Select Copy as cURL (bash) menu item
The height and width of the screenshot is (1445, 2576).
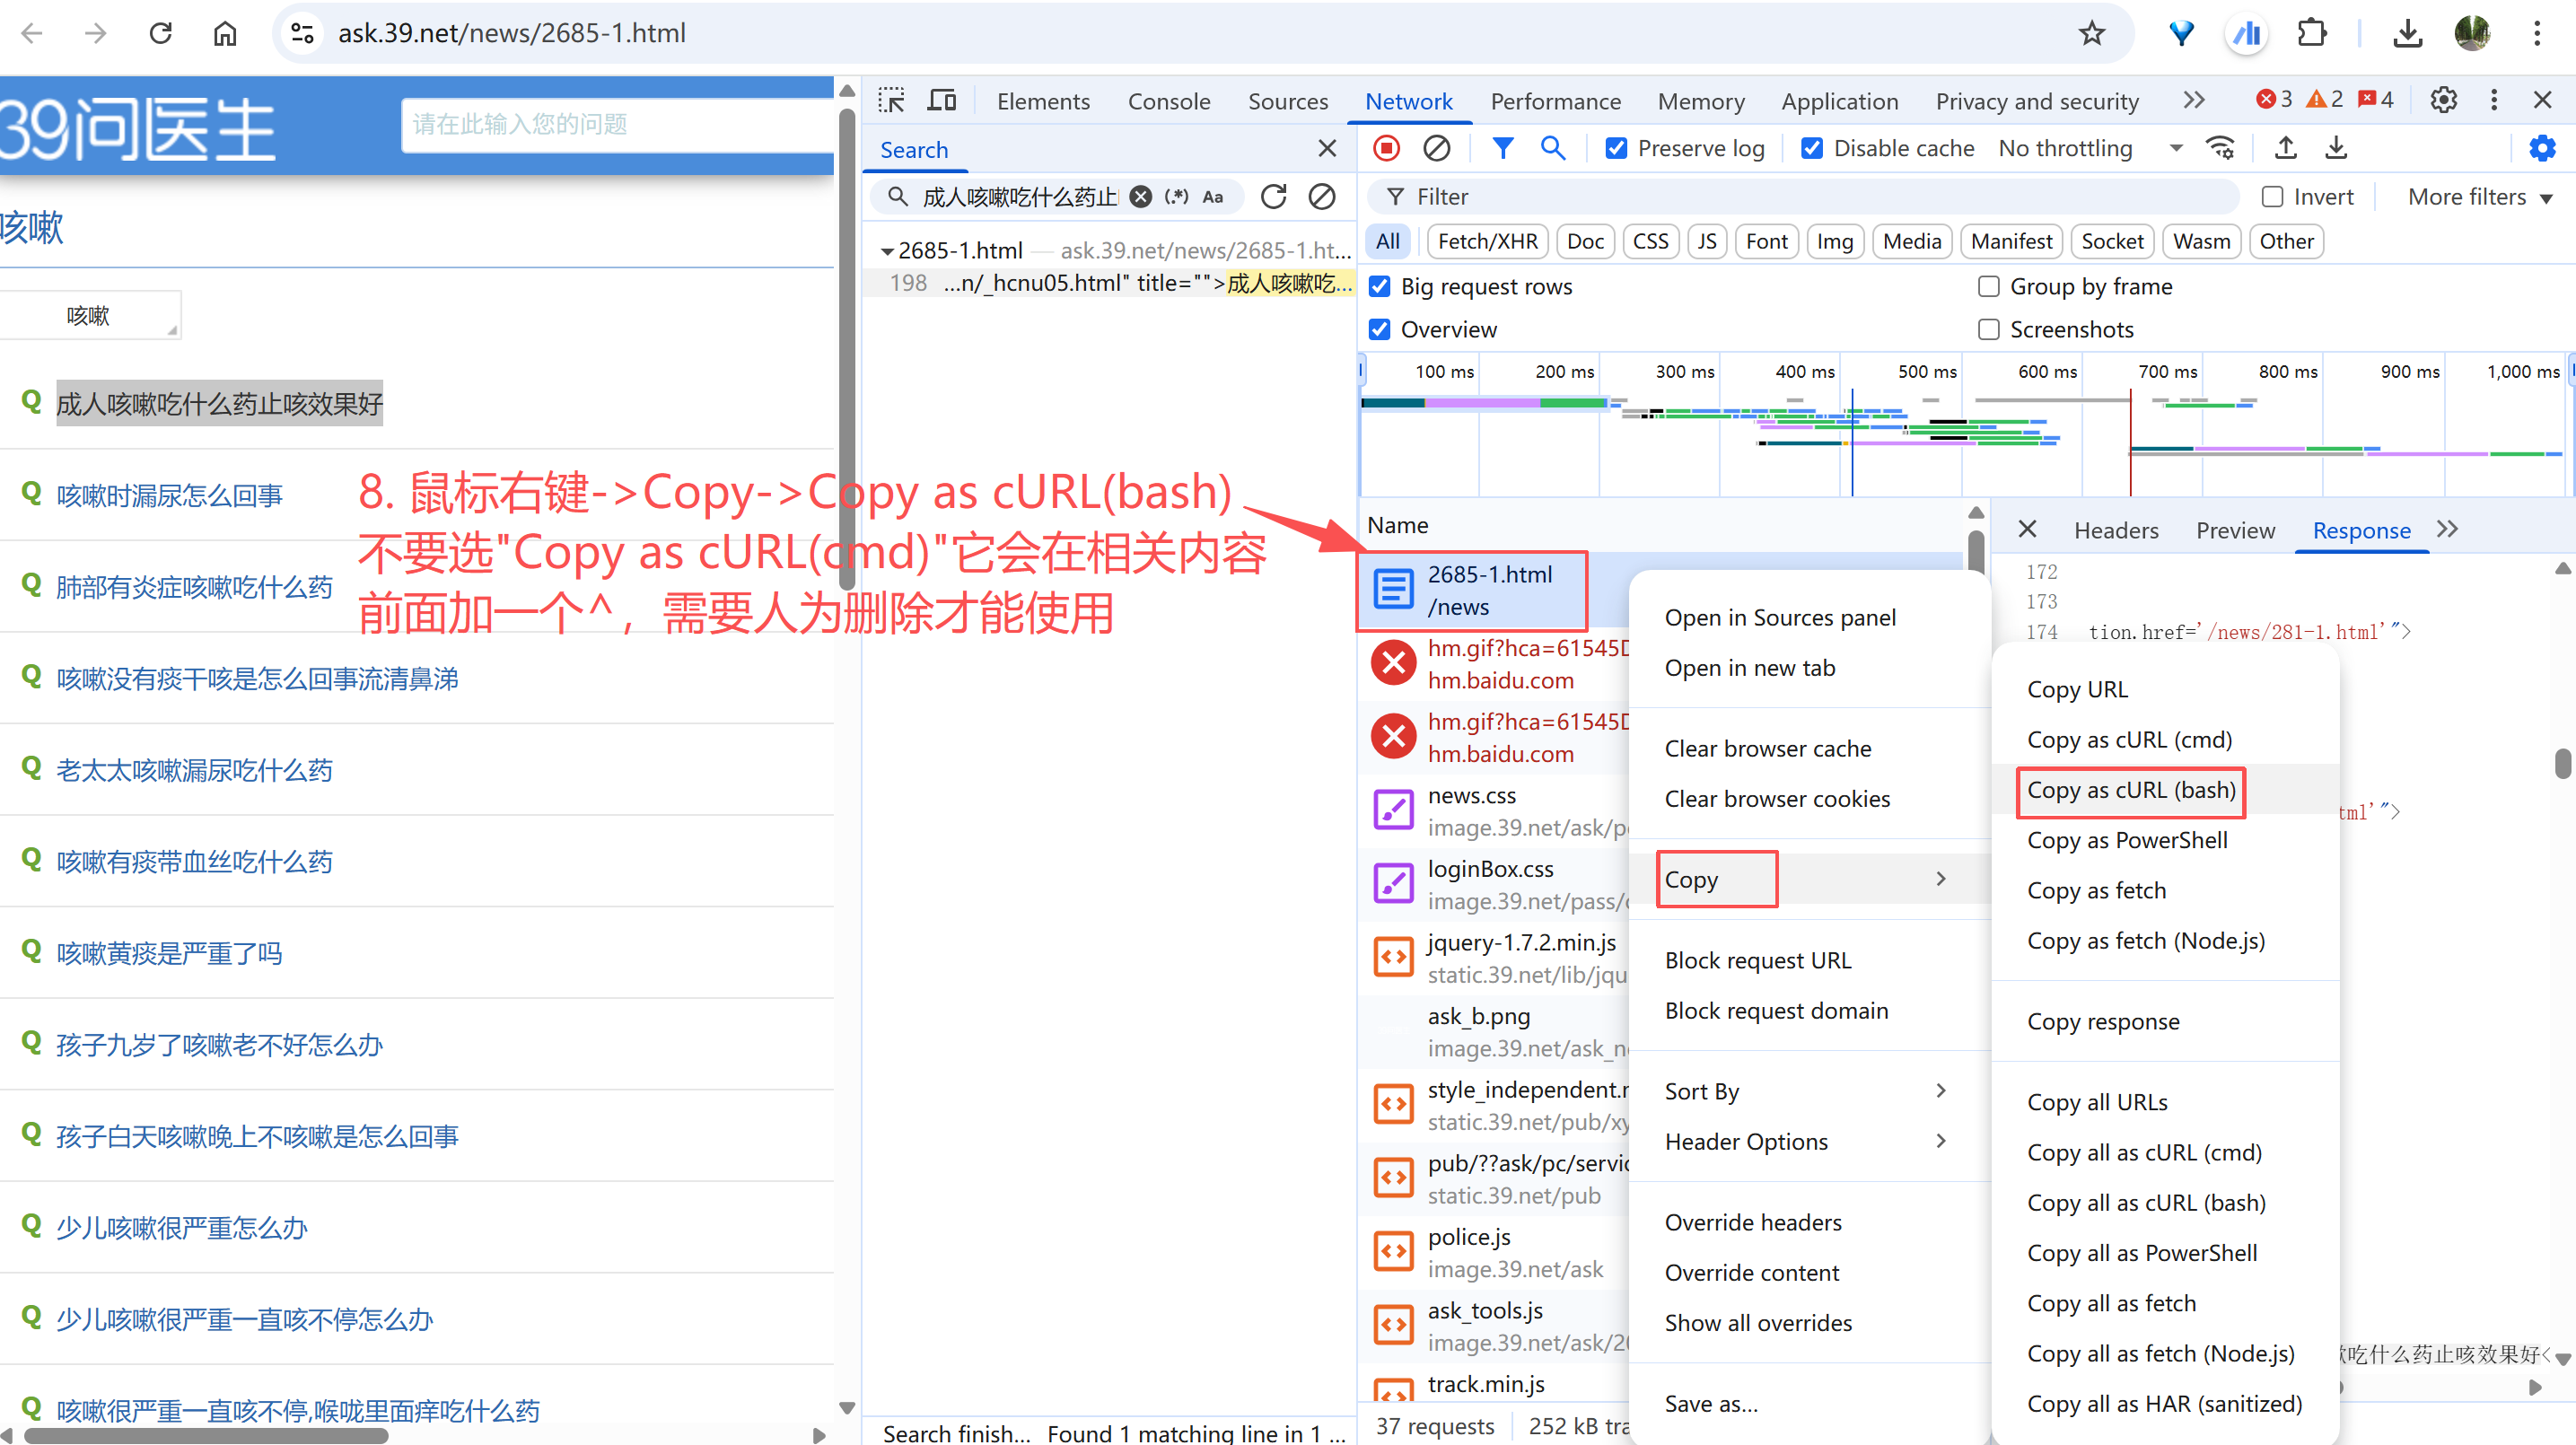point(2130,790)
